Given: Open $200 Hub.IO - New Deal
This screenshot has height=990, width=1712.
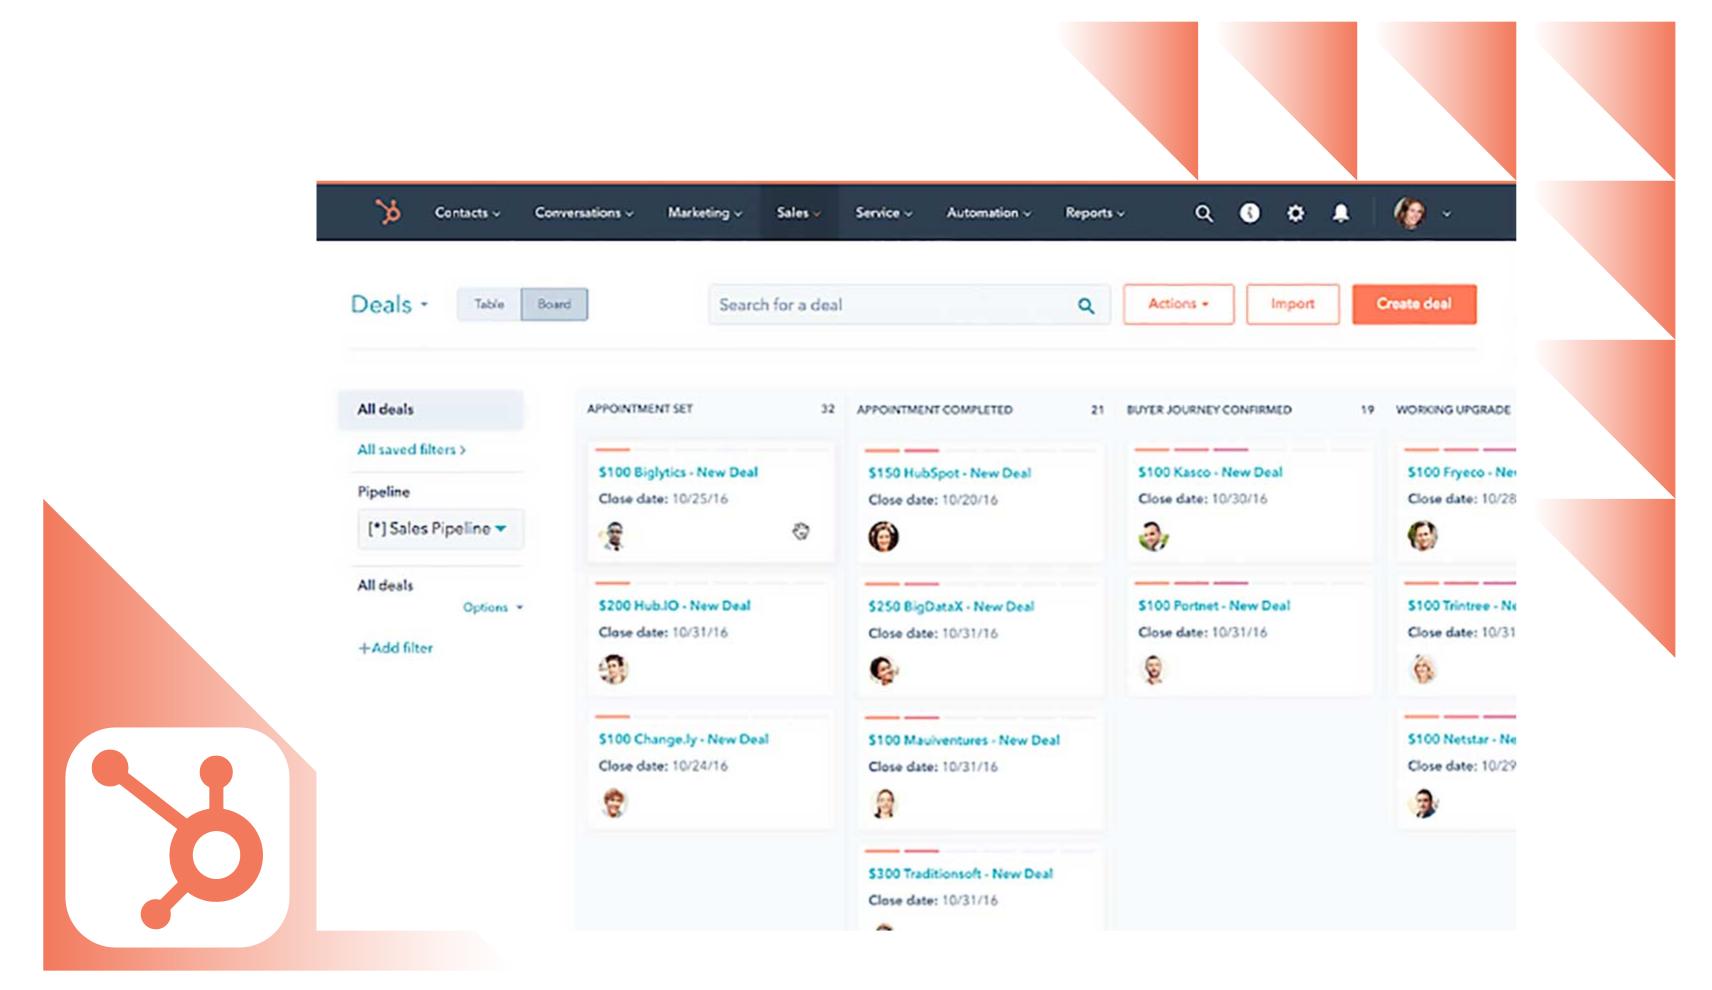Looking at the screenshot, I should point(674,605).
